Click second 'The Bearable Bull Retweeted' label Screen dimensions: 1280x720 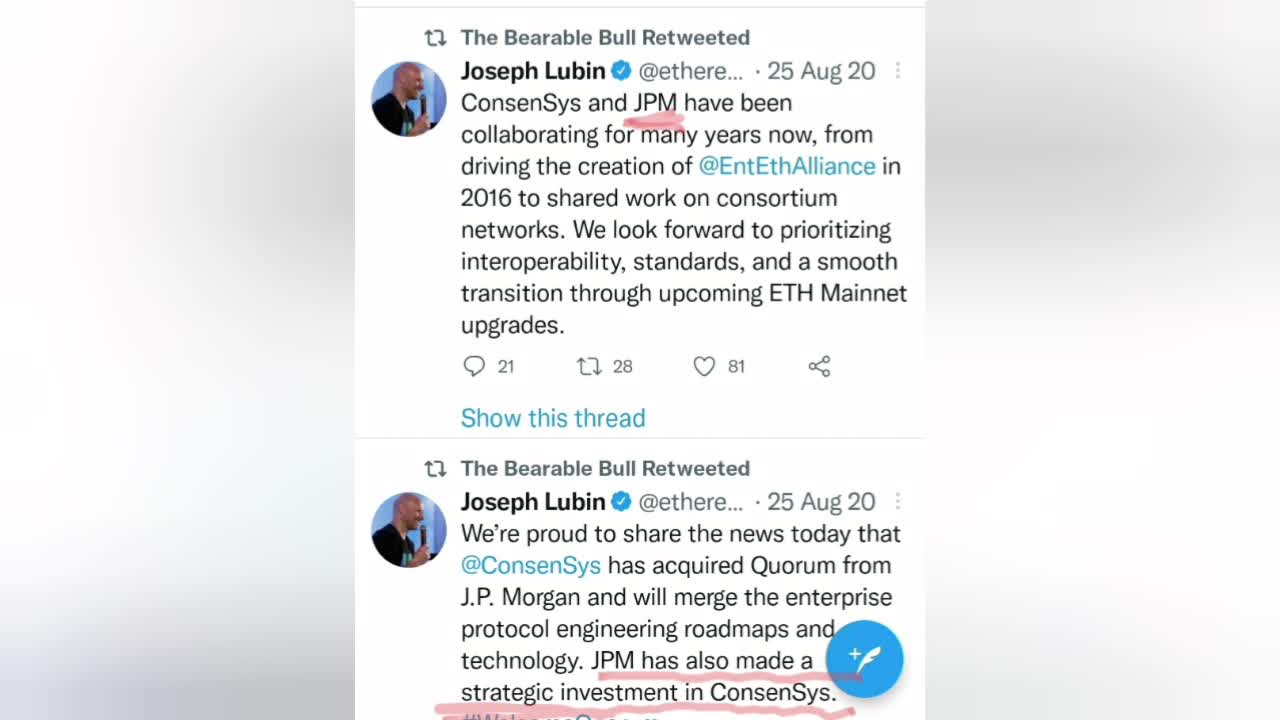(604, 469)
